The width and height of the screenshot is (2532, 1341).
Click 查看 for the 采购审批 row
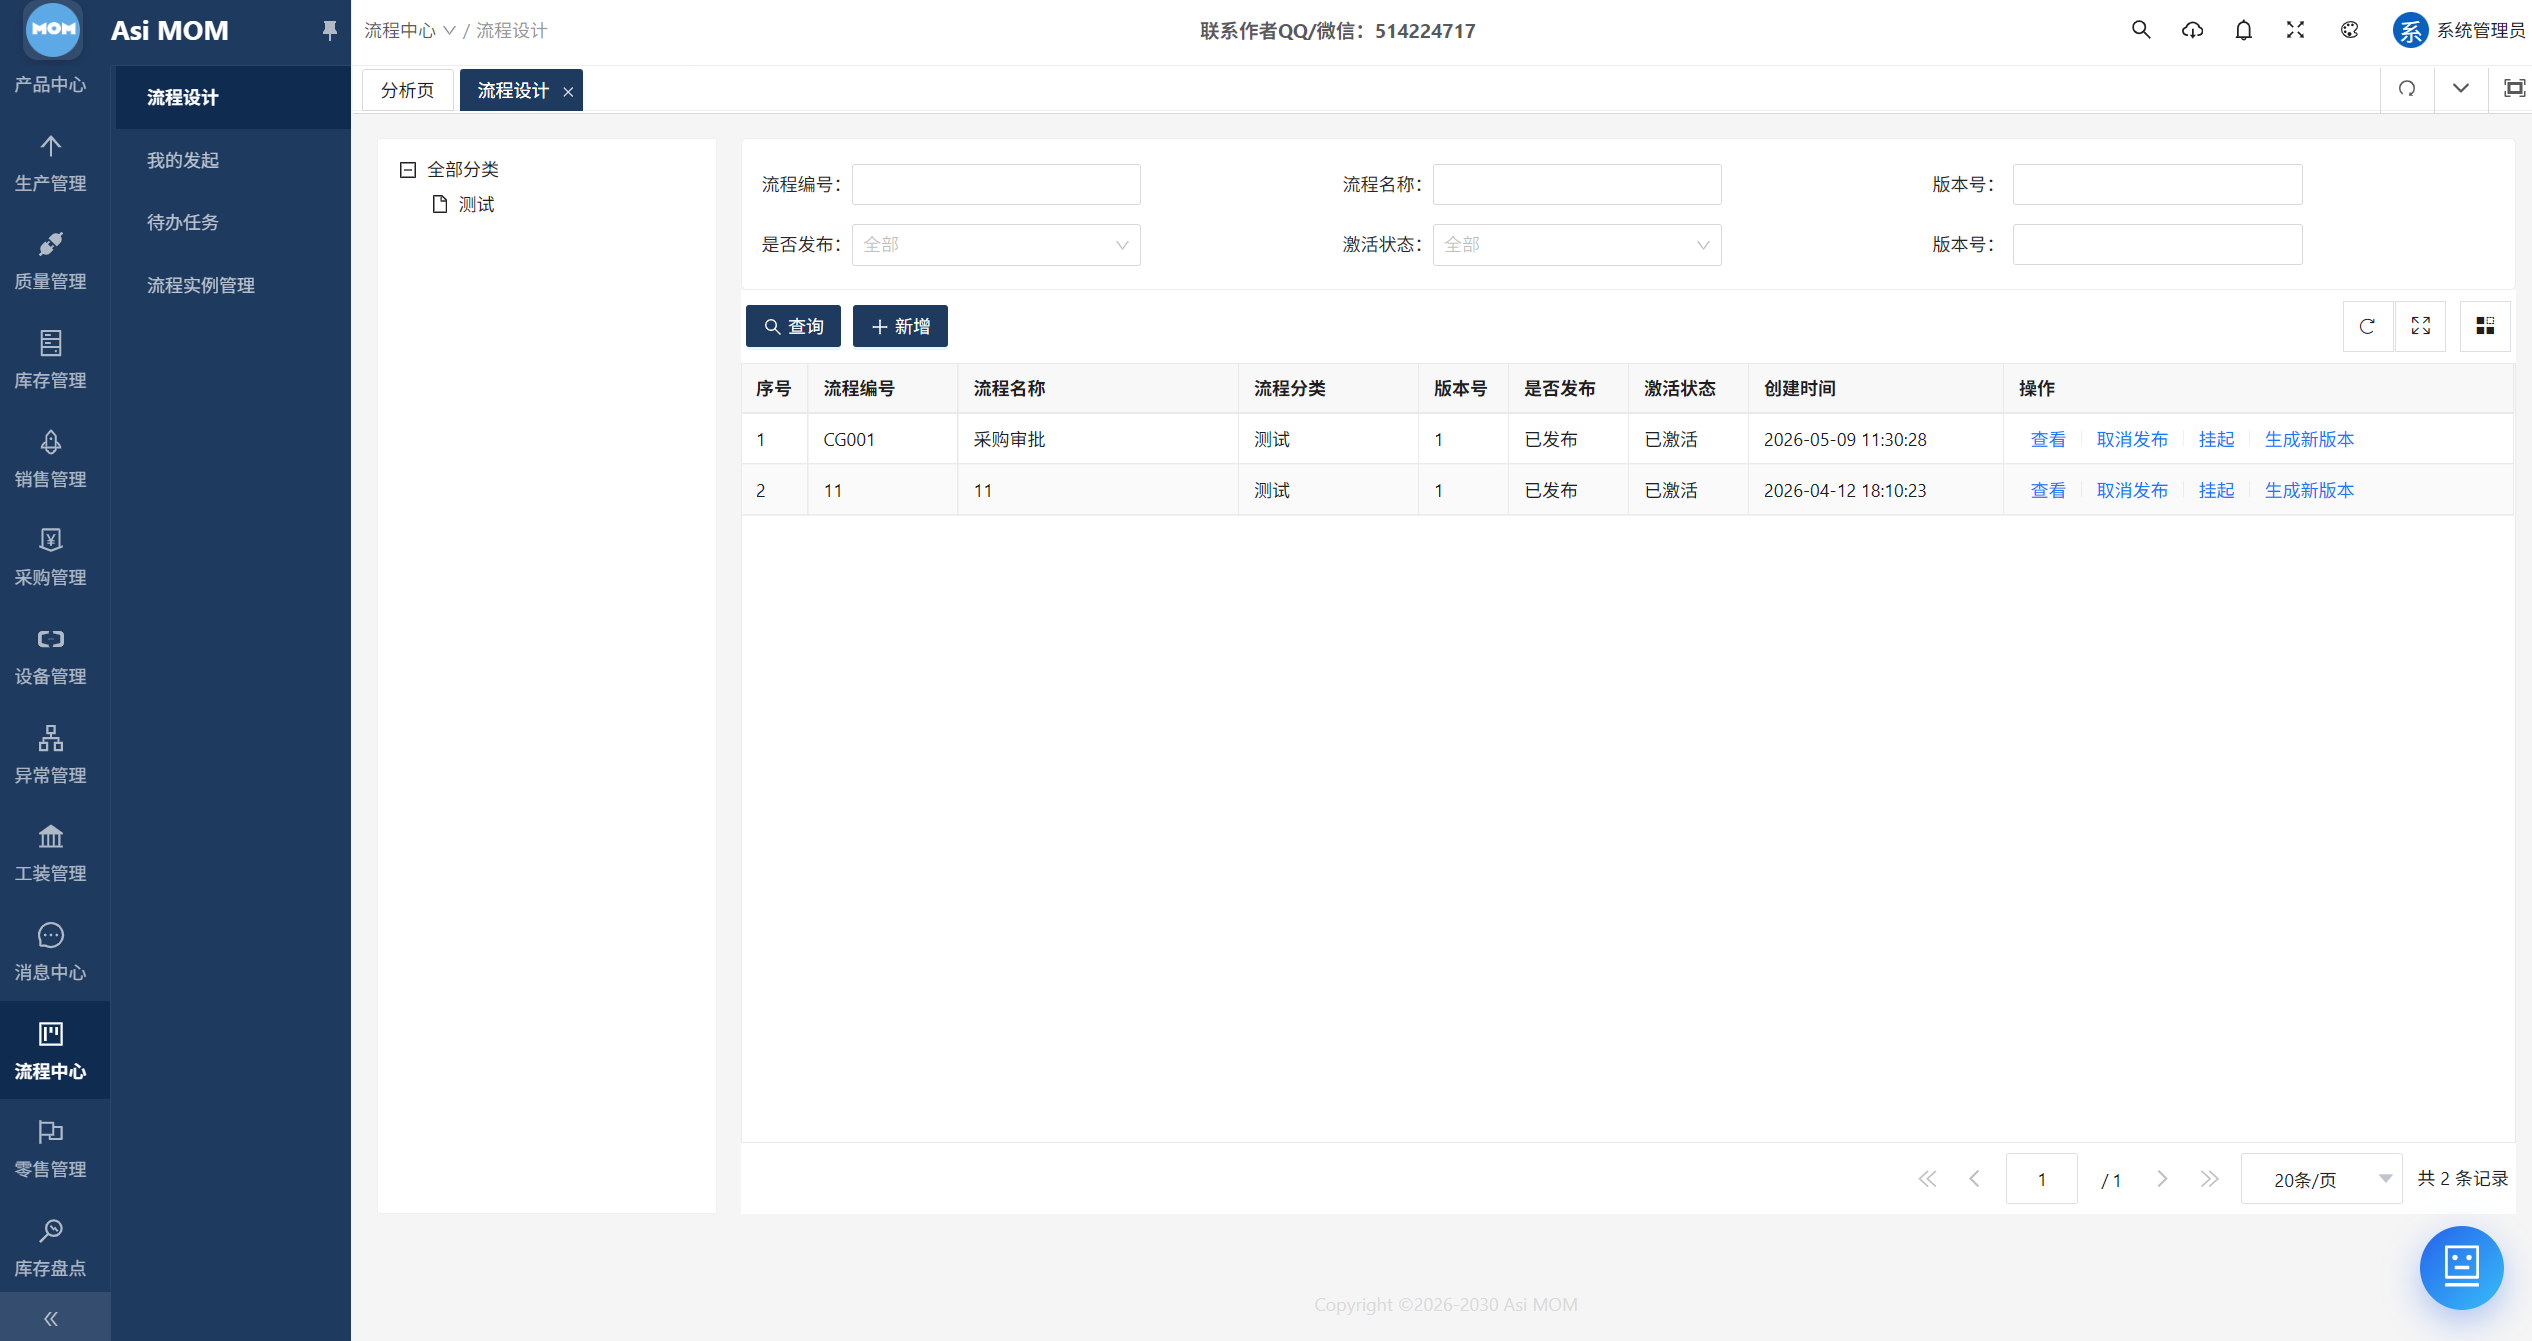(x=2048, y=439)
